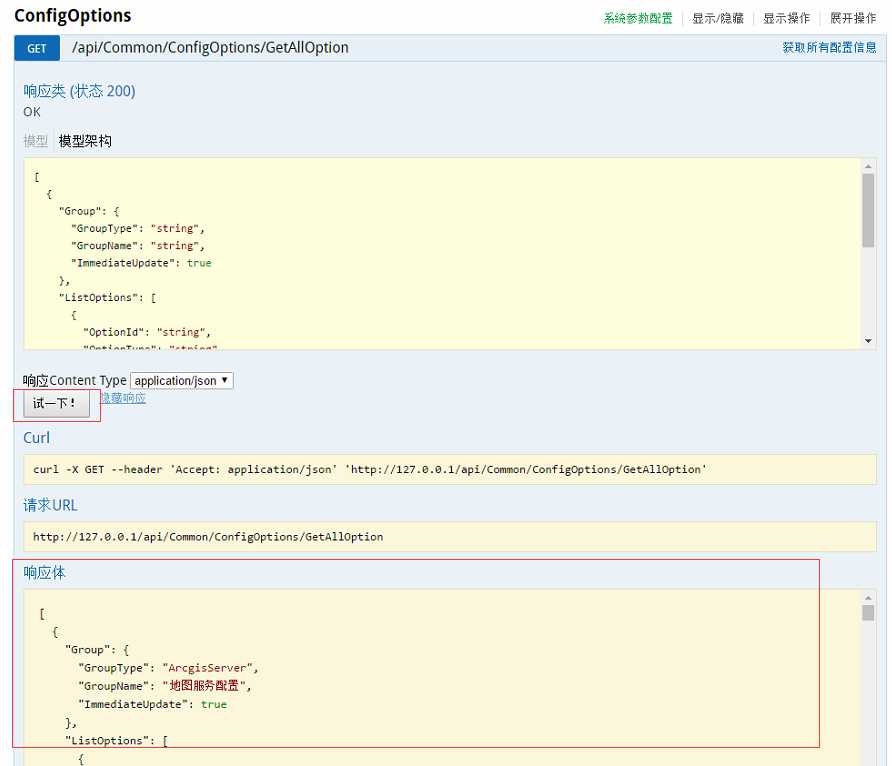This screenshot has width=892, height=766.
Task: Click "ListOptions": [ line in response body
Action: click(x=117, y=740)
